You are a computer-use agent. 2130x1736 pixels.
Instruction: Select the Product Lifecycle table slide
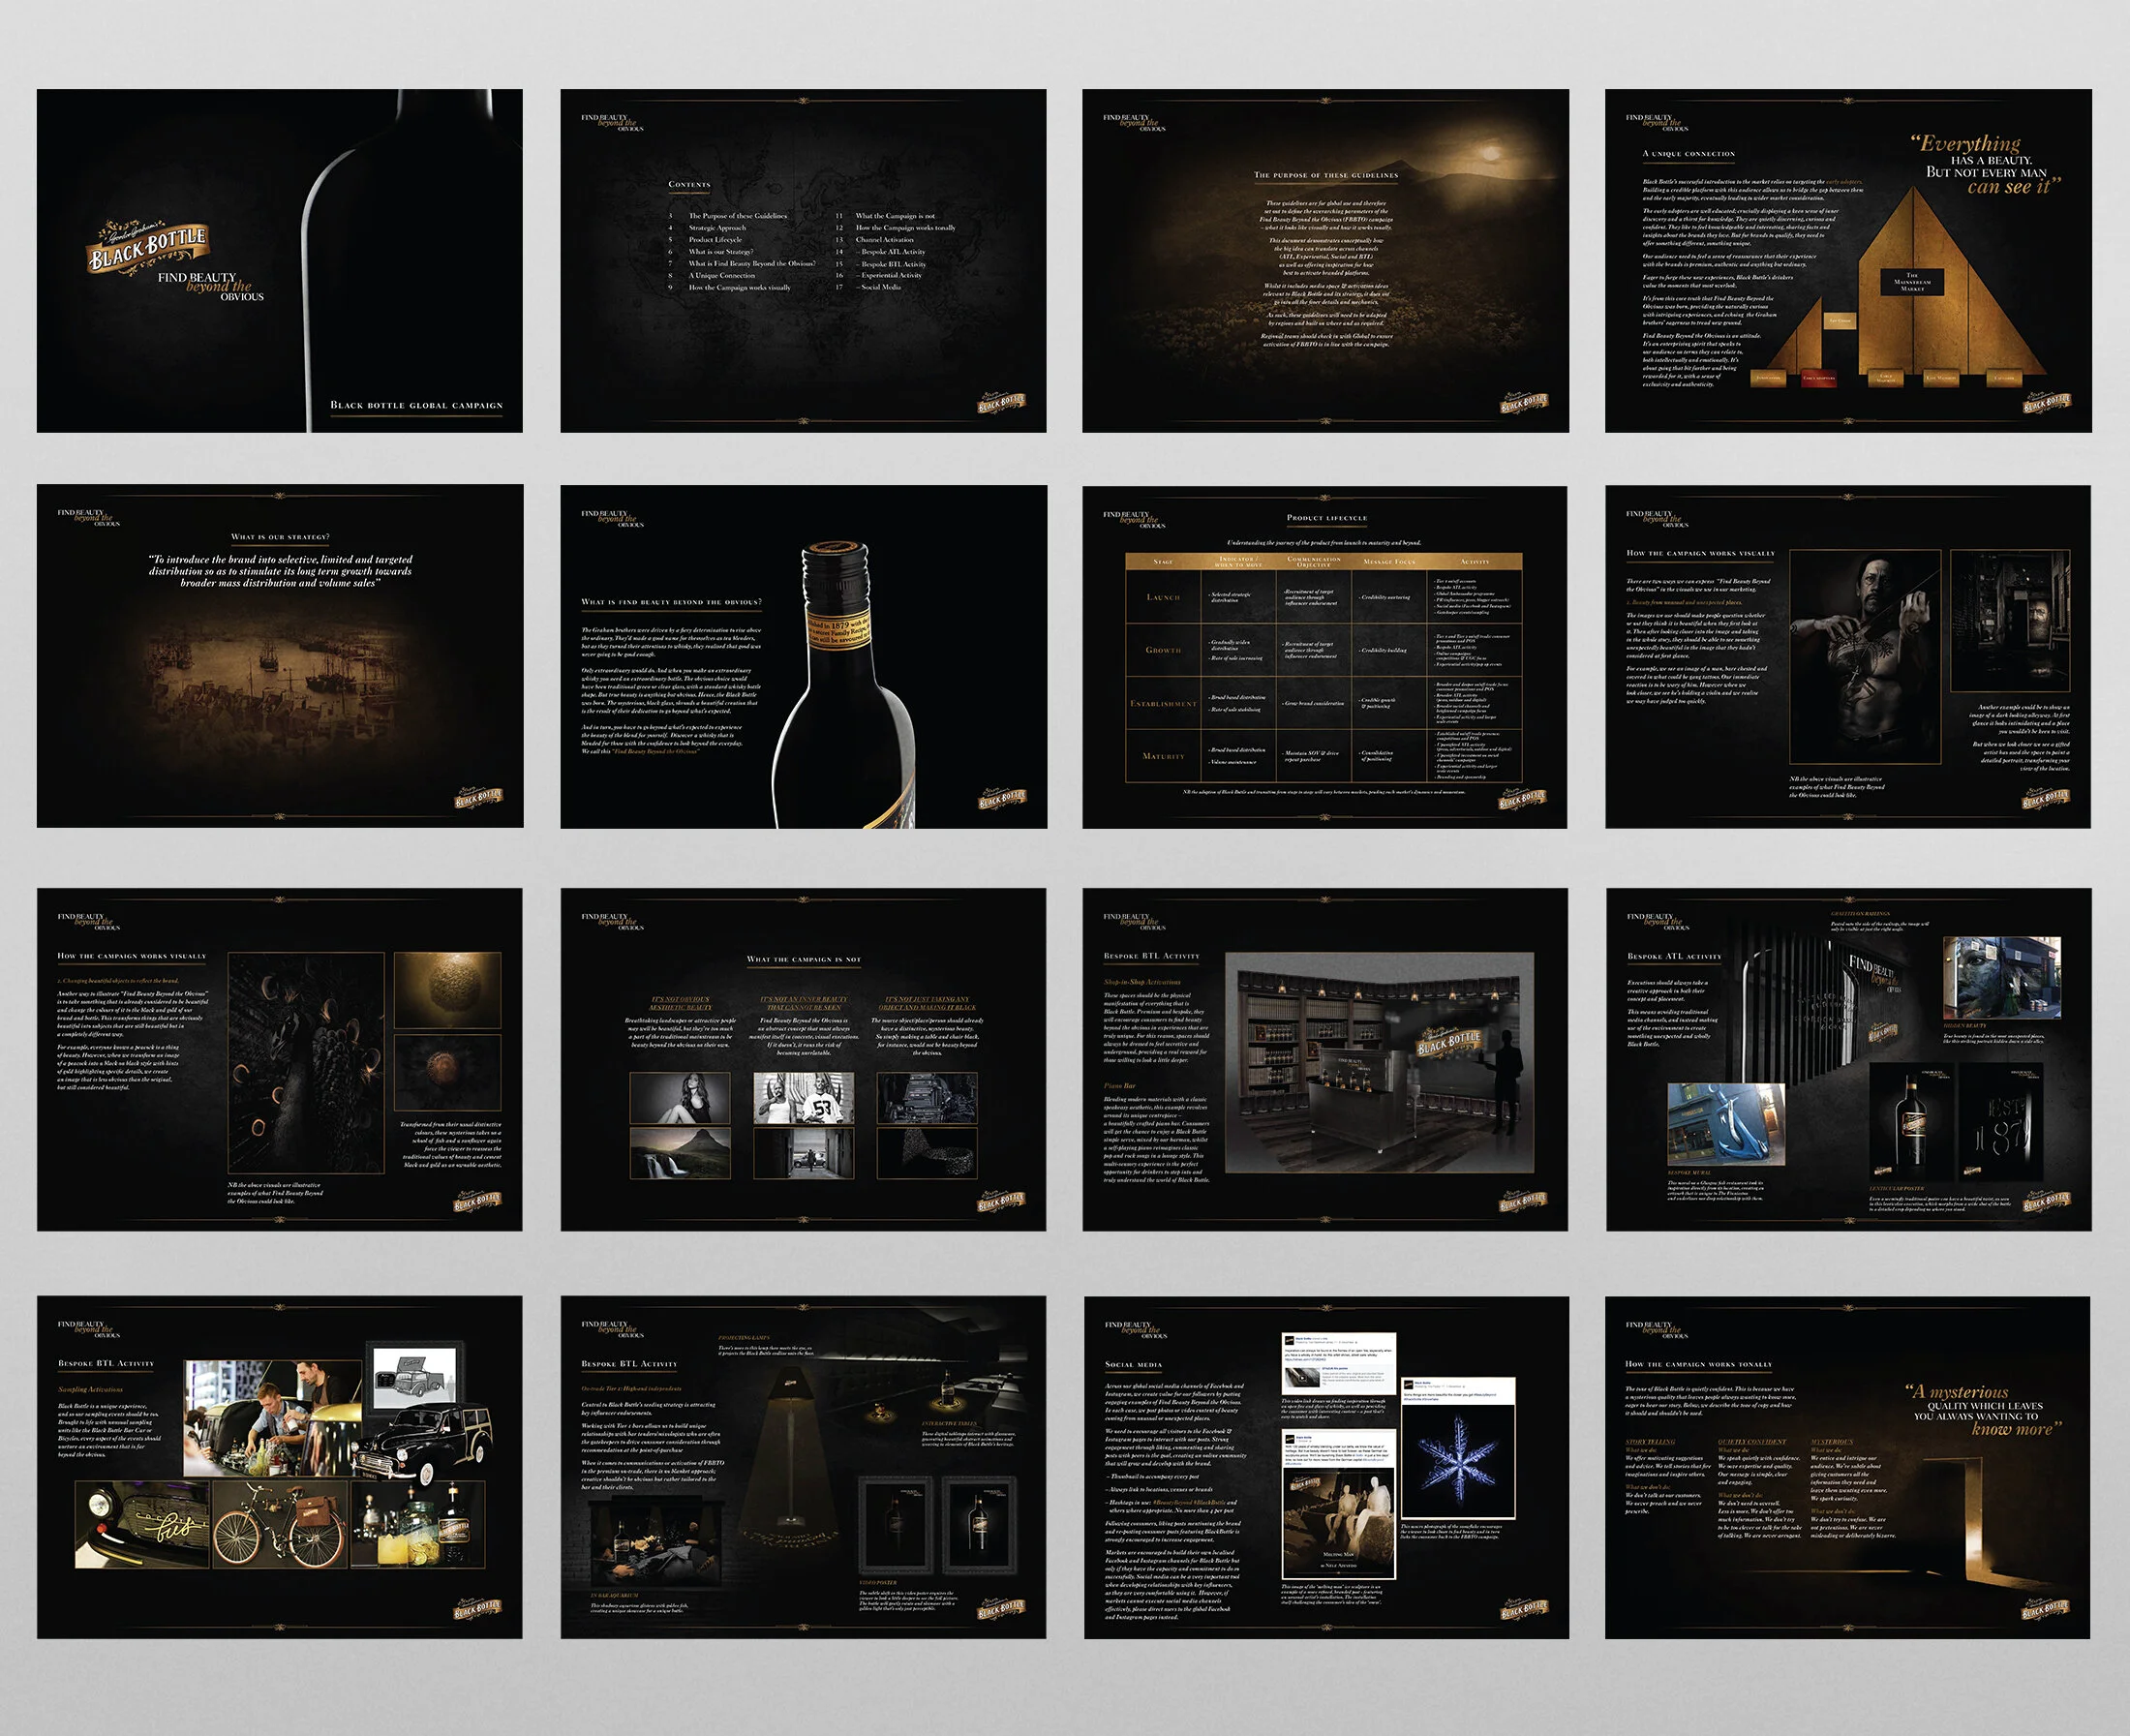point(1325,656)
